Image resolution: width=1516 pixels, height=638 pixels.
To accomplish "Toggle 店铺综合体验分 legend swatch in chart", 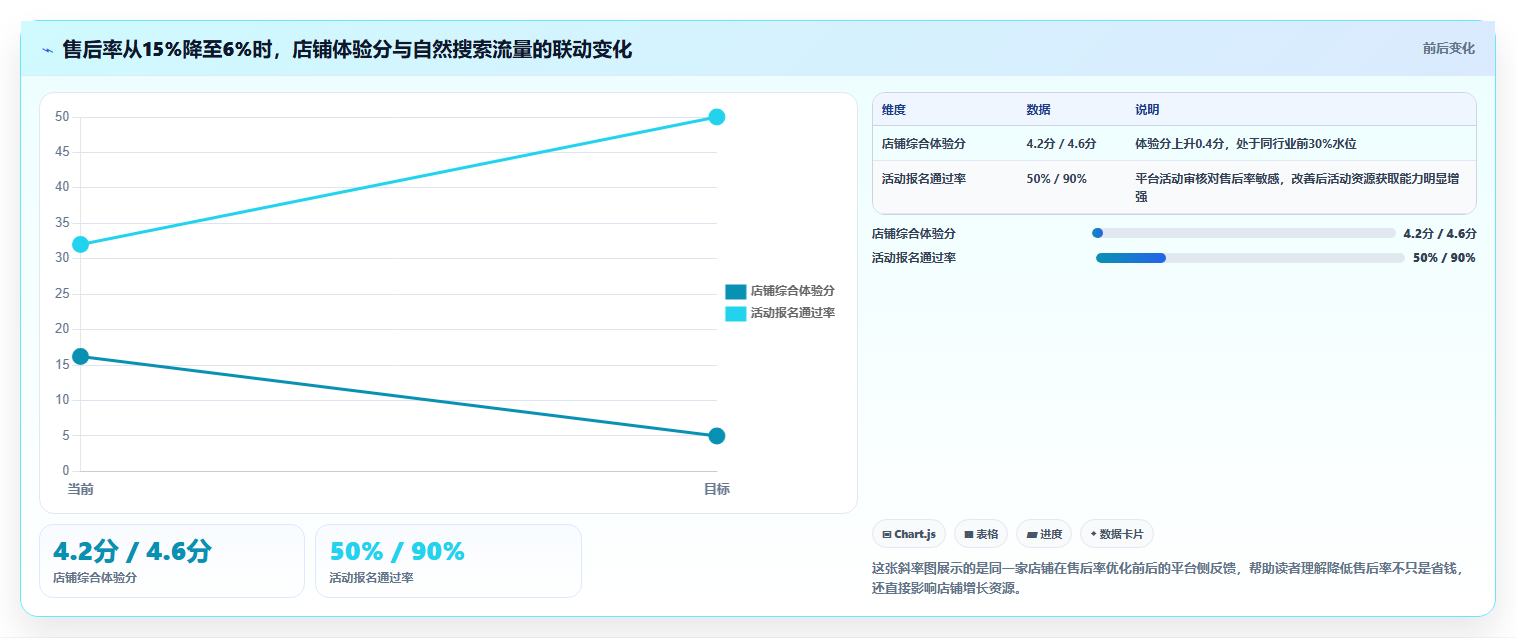I will point(735,291).
